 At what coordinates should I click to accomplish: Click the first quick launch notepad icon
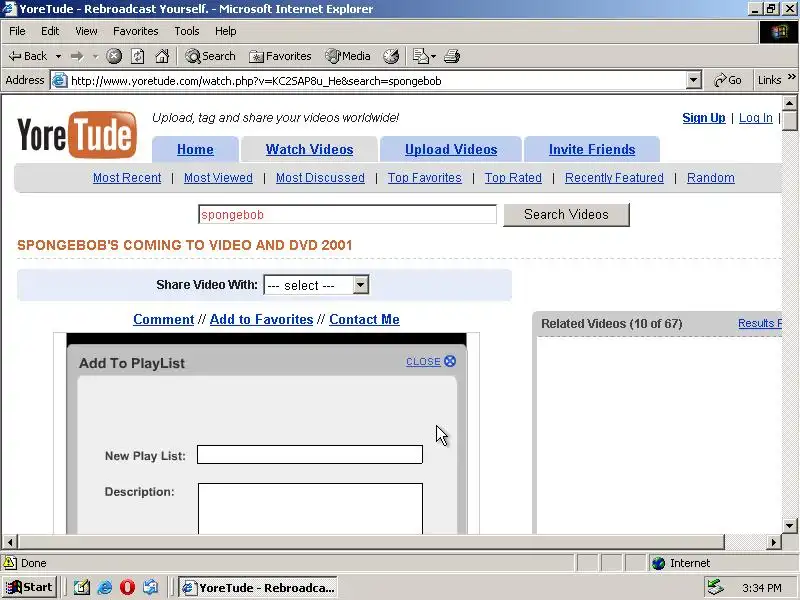point(82,587)
